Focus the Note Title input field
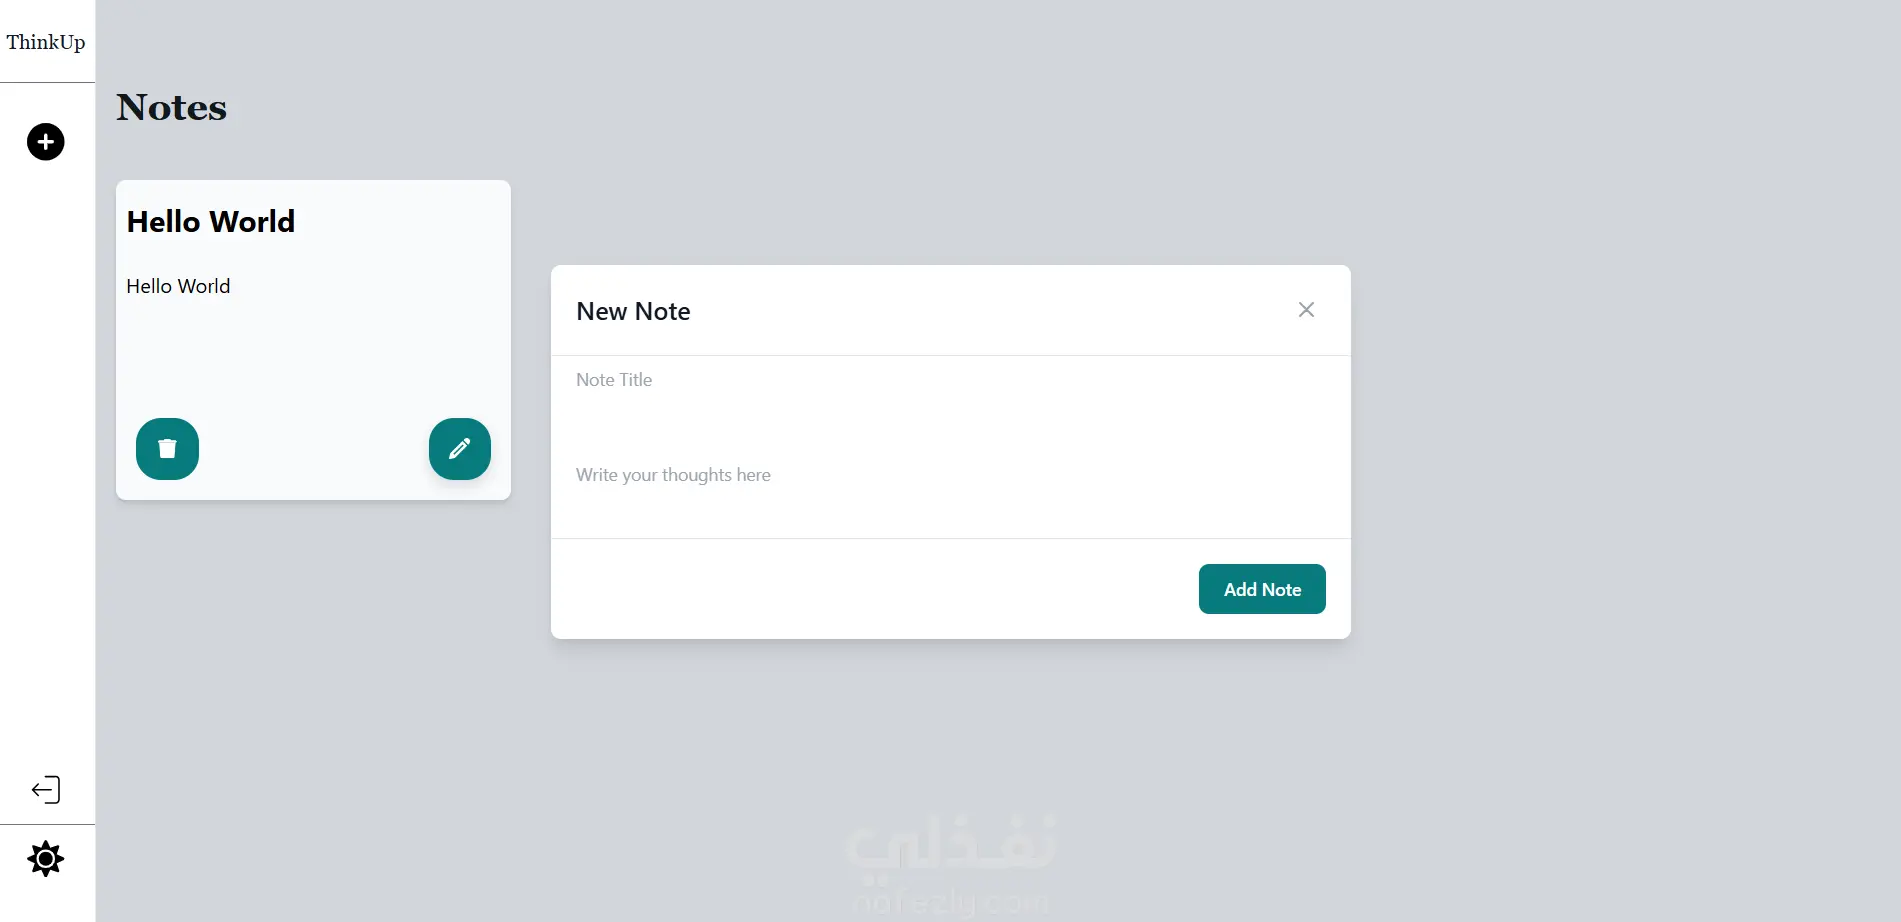1901x922 pixels. pyautogui.click(x=950, y=380)
